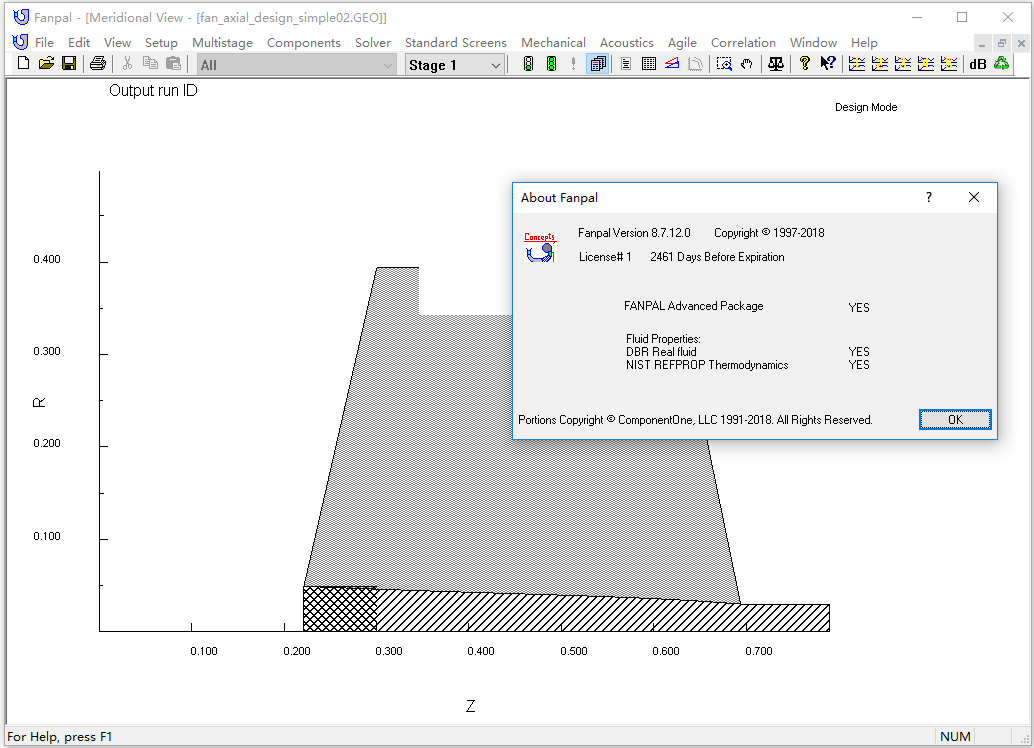This screenshot has height=748, width=1034.
Task: Click the first yellow-blue chart icon
Action: [857, 64]
